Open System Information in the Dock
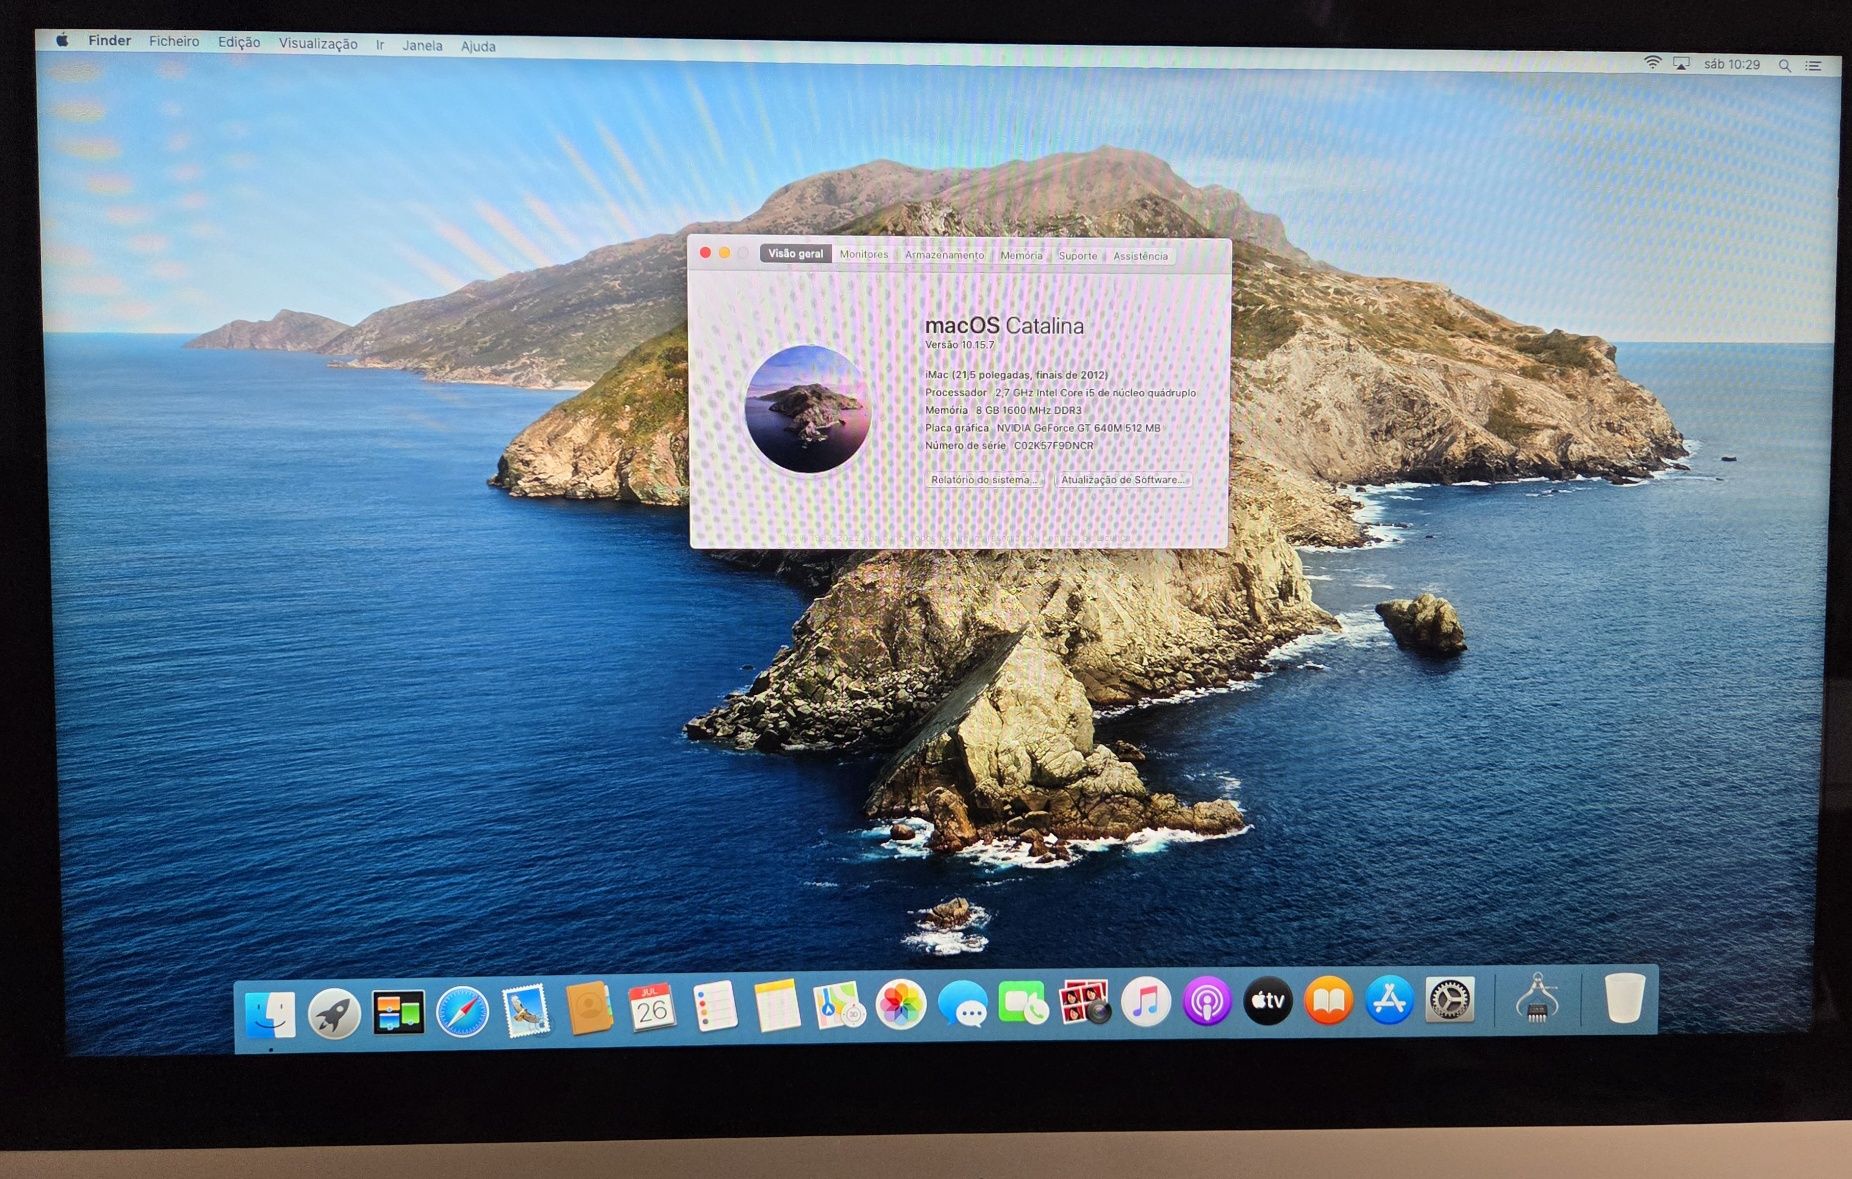Screen dimensions: 1852x1179 pyautogui.click(x=1537, y=998)
